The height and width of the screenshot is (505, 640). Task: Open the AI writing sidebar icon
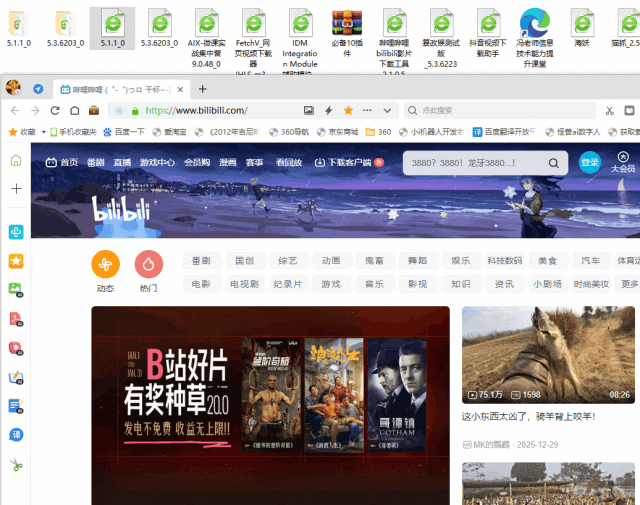(x=16, y=378)
